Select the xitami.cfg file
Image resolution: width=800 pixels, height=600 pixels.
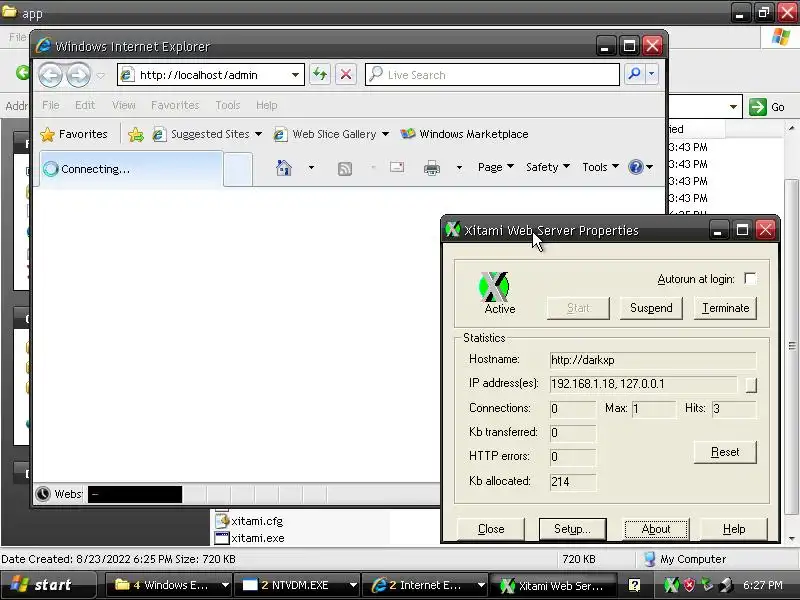point(249,521)
